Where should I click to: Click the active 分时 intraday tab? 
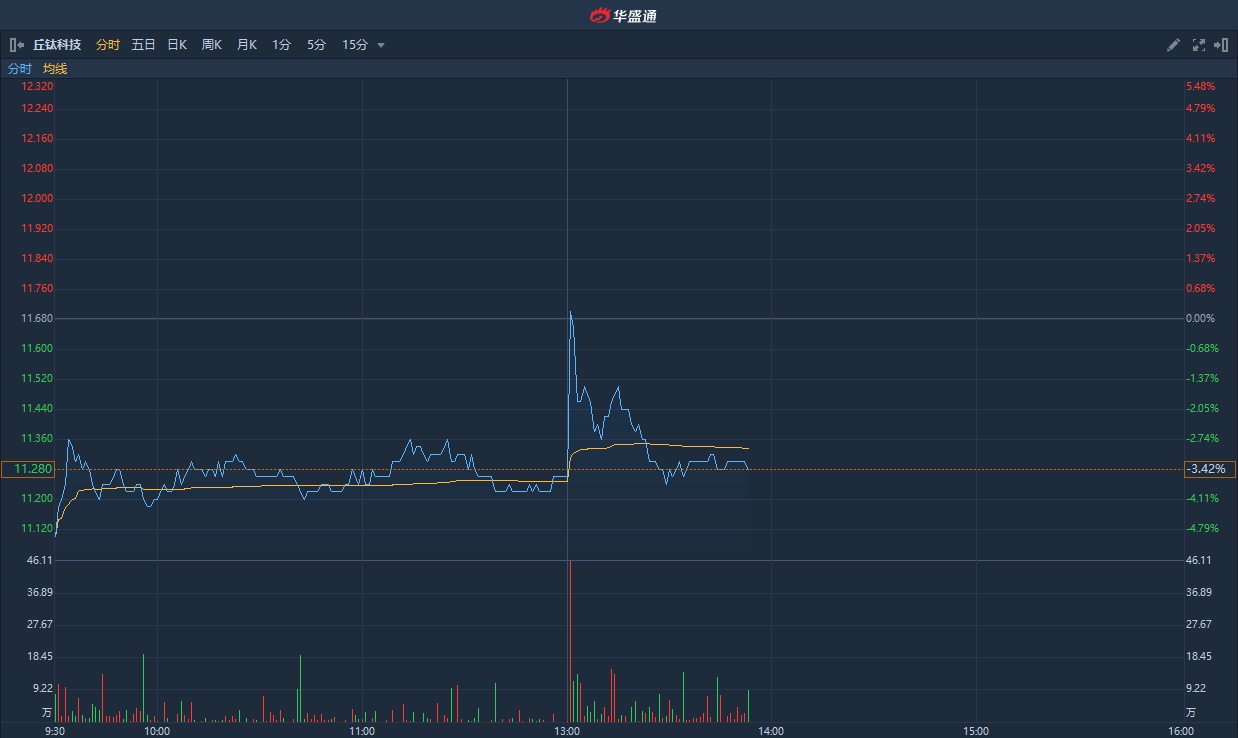click(x=107, y=45)
